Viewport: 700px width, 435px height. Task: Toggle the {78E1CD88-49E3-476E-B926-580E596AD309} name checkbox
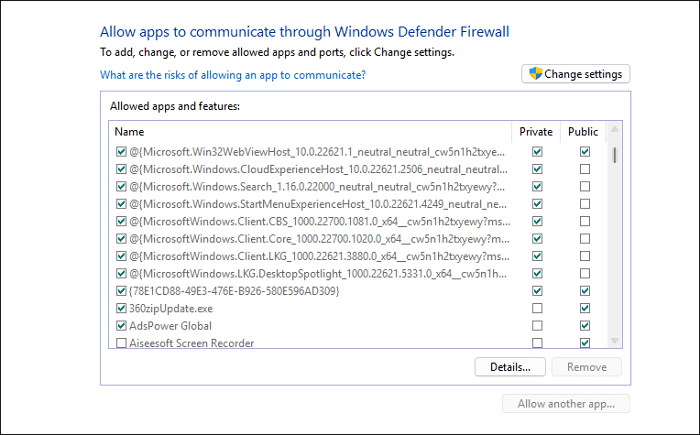point(121,291)
